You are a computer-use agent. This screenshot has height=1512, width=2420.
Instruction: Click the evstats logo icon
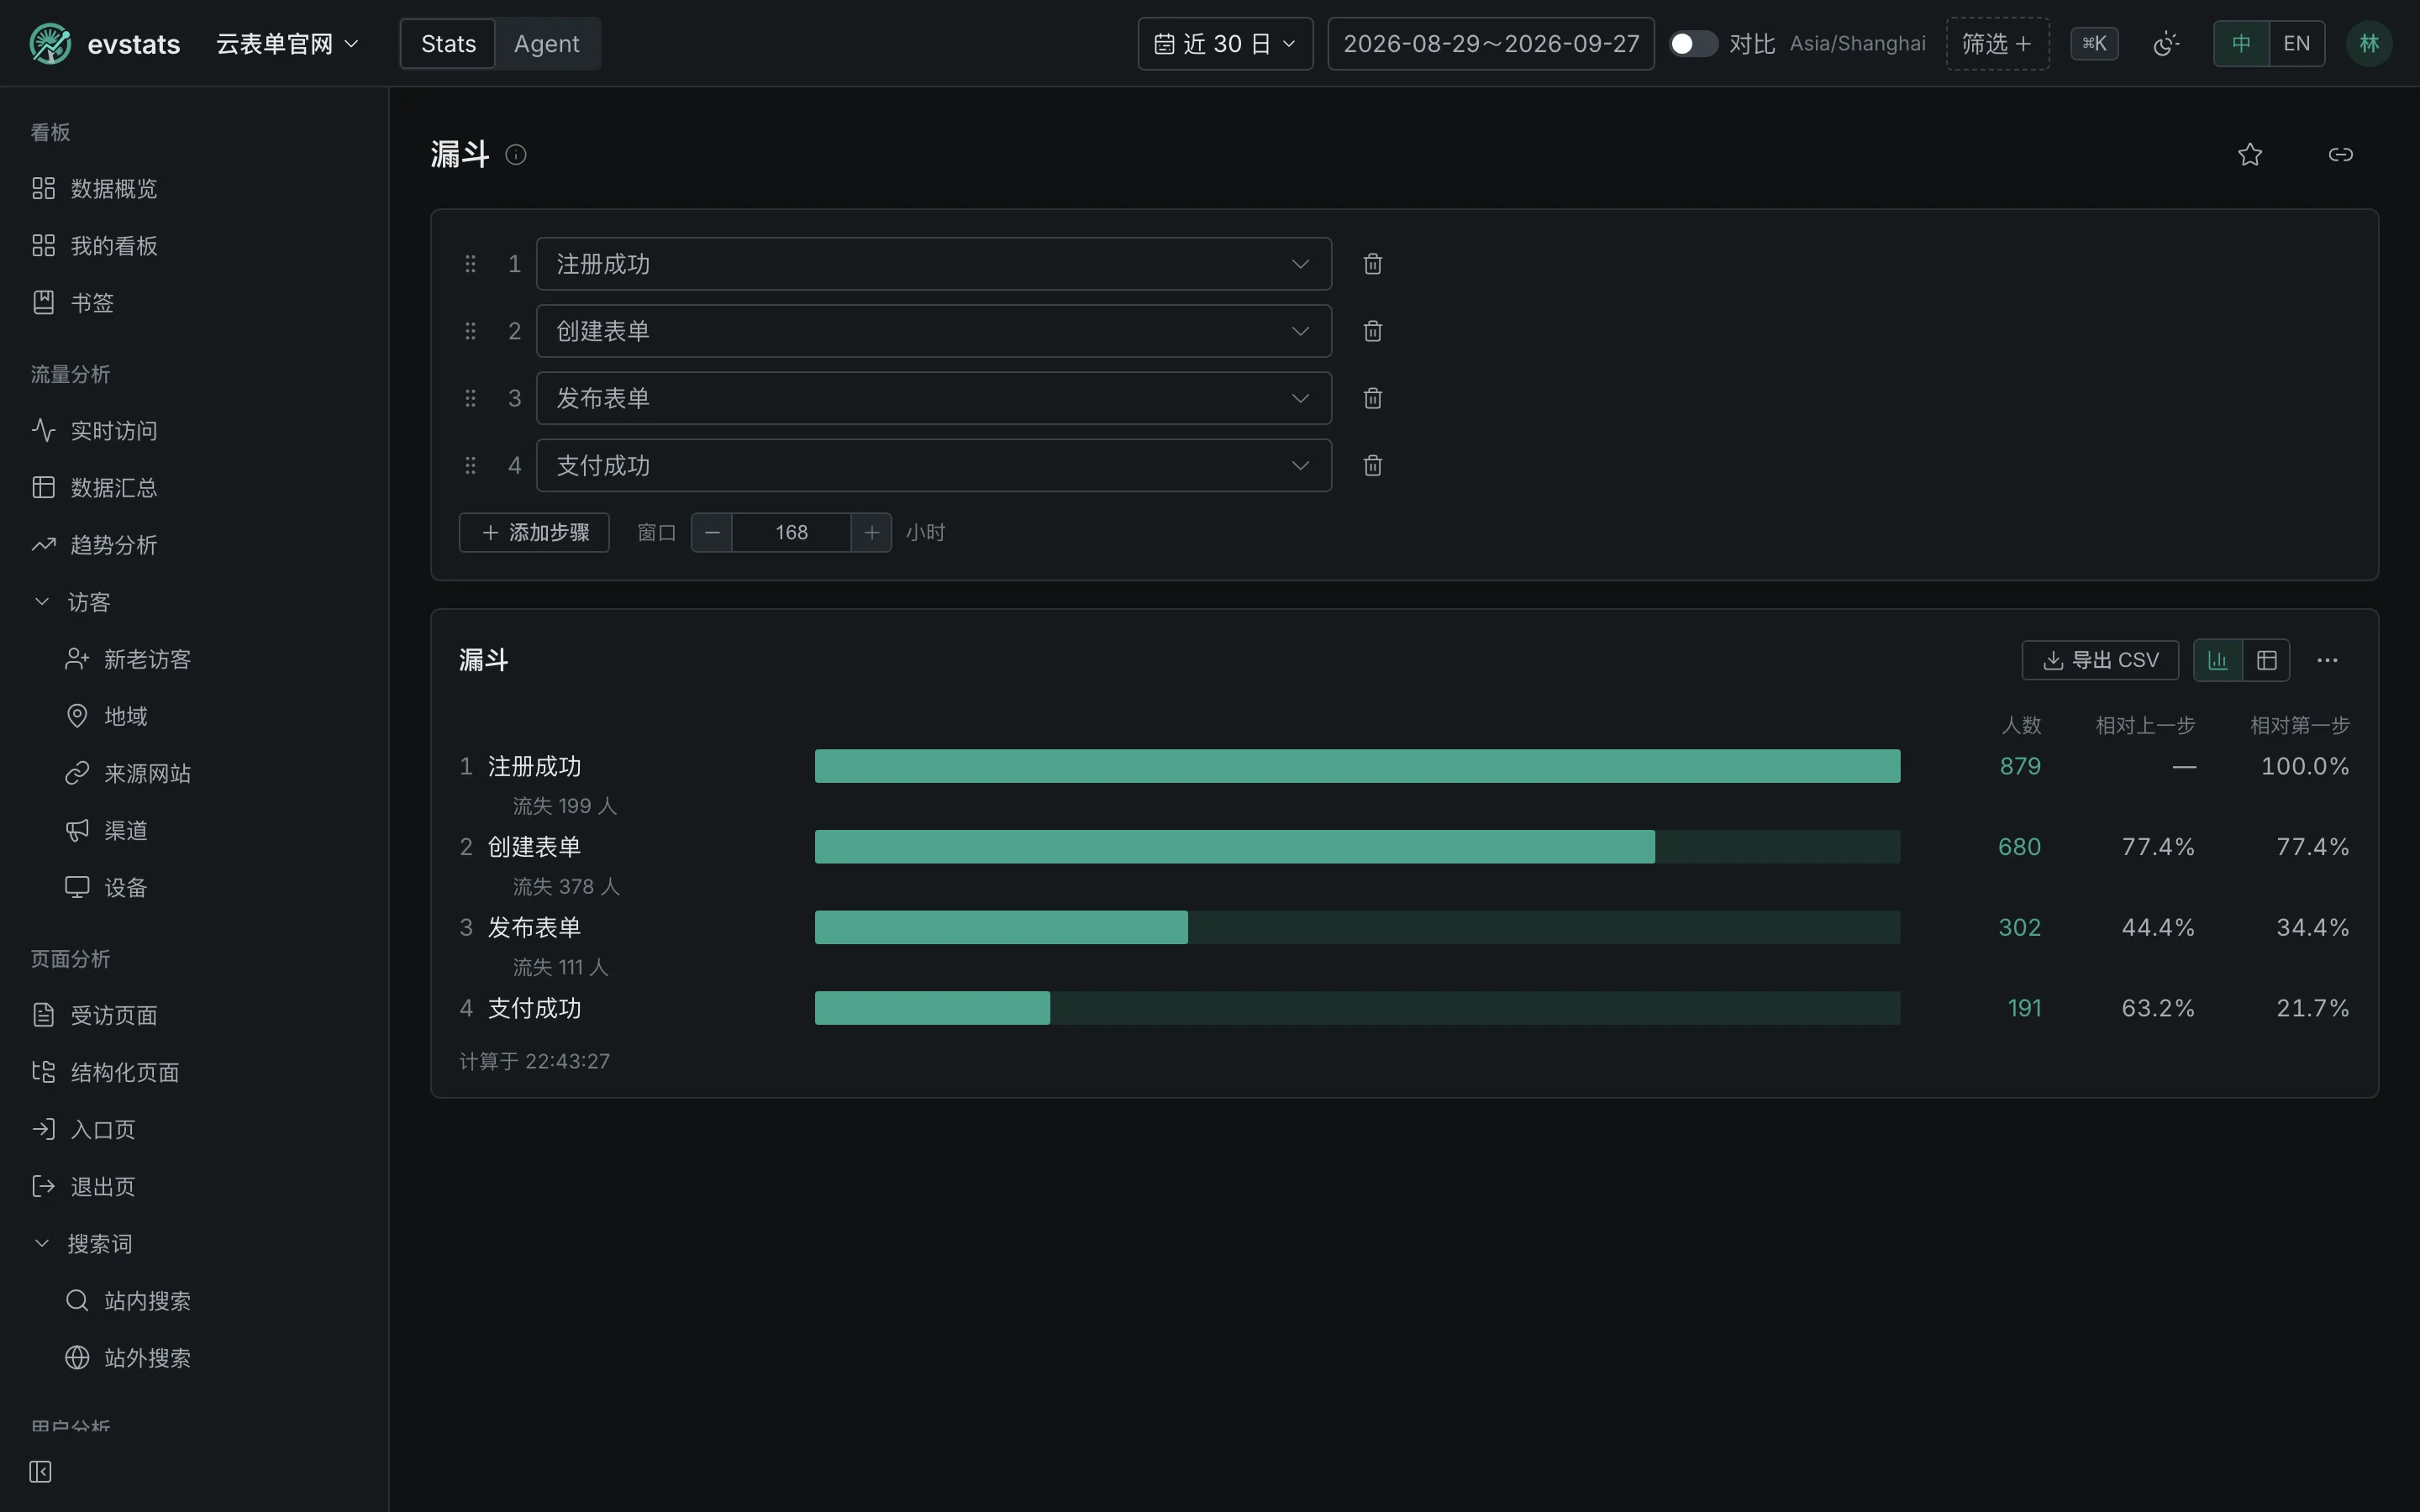pos(50,44)
